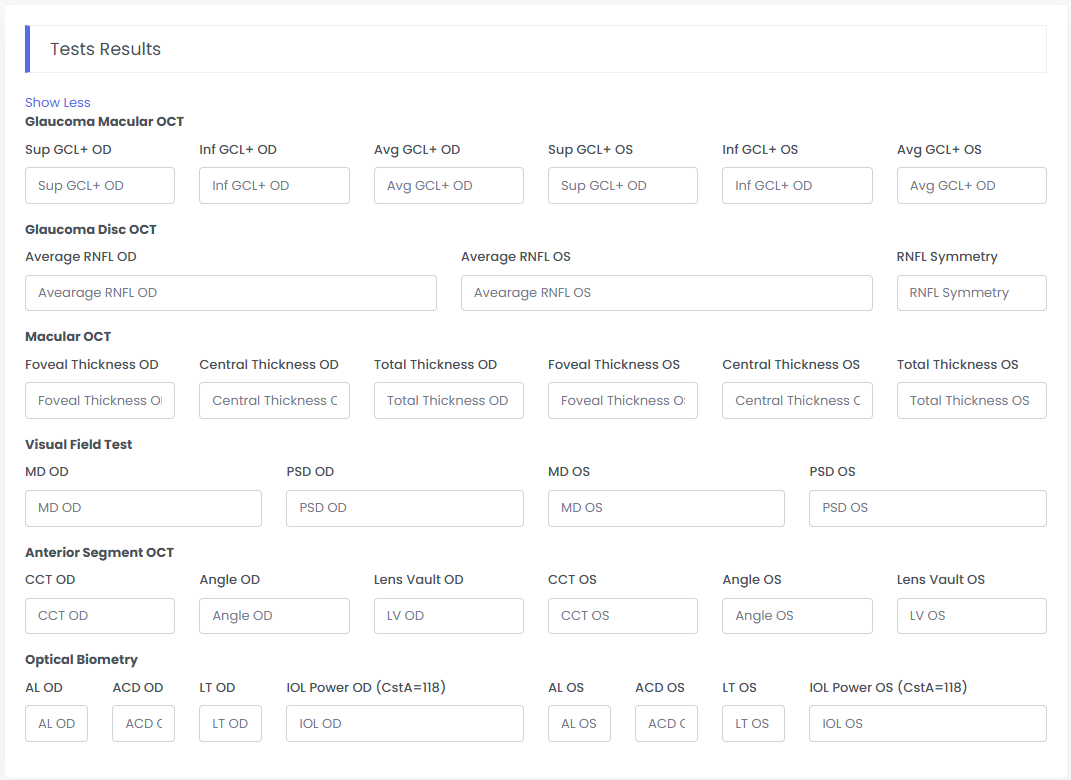Focus the Central Thickness OS input
This screenshot has height=780, width=1071.
click(797, 401)
